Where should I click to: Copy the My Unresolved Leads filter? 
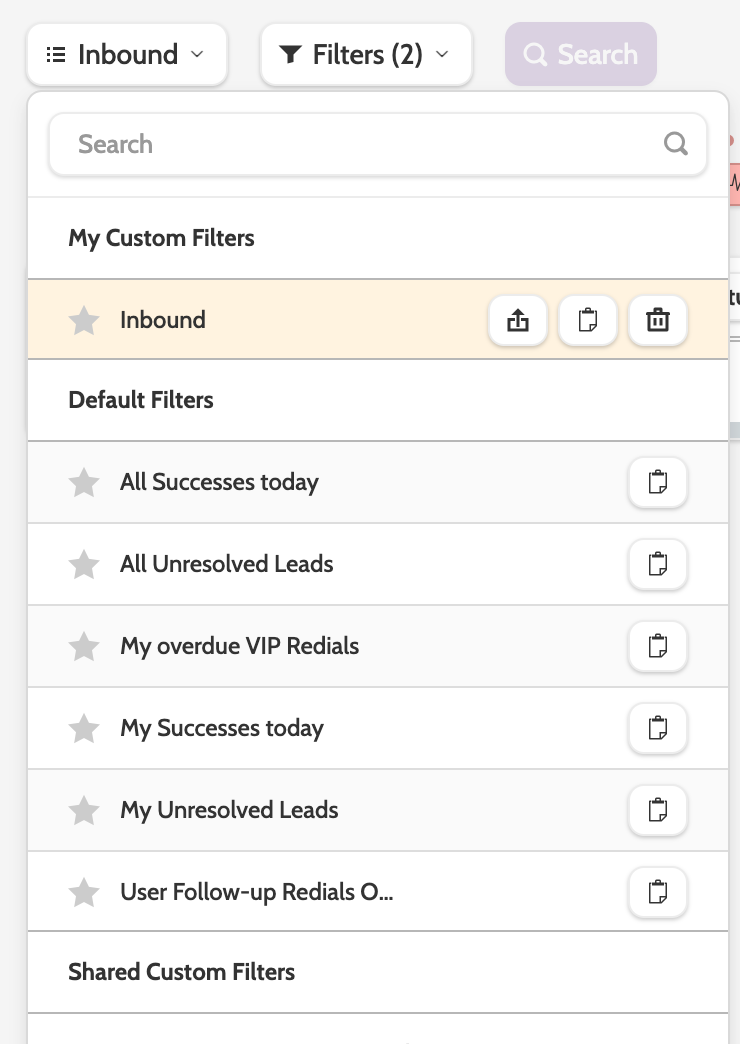point(658,811)
